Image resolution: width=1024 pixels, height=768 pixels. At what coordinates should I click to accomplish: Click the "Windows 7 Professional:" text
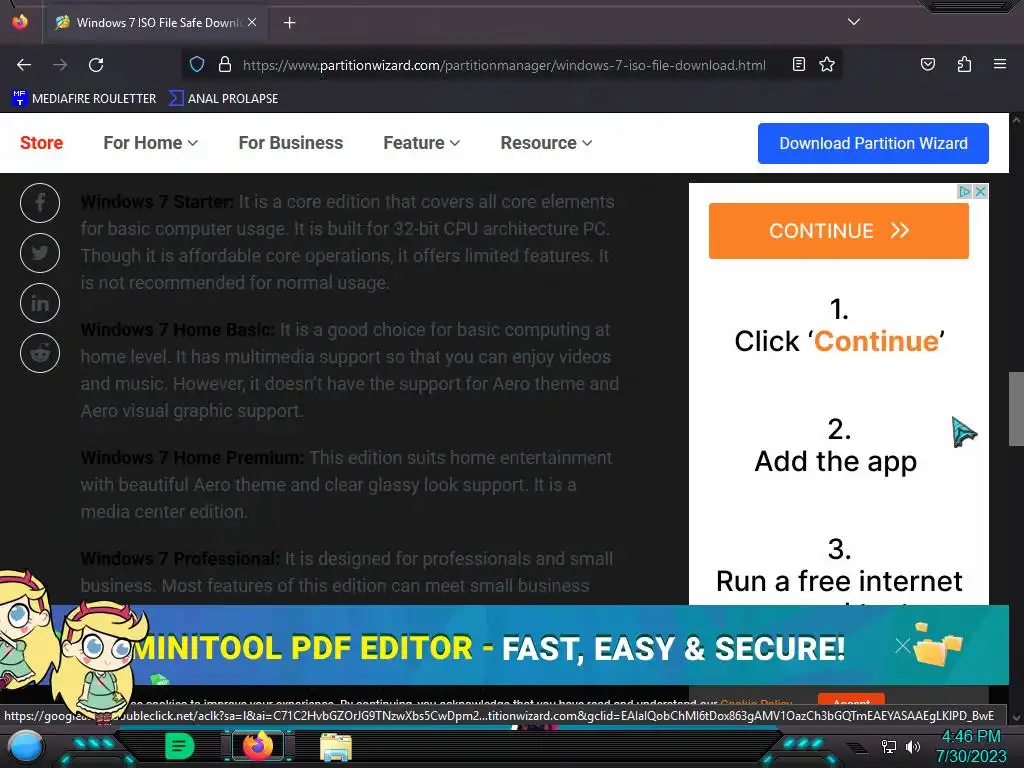[x=180, y=559]
